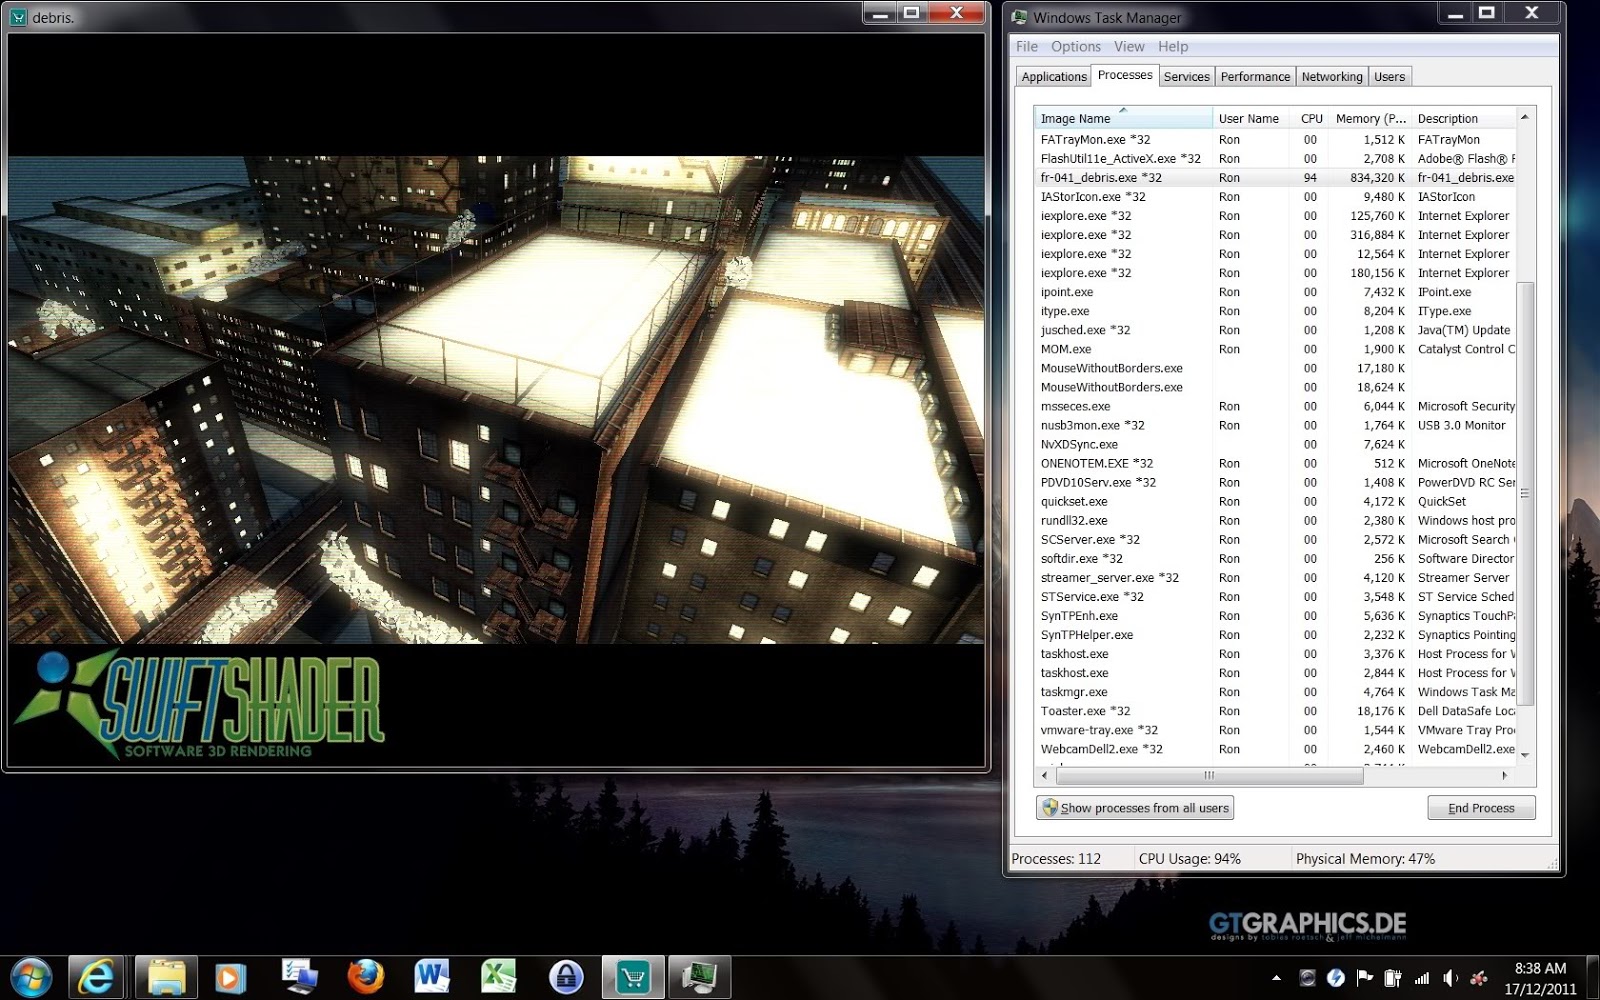Viewport: 1600px width, 1000px height.
Task: Click the Task Manager title bar icon
Action: tap(1019, 17)
